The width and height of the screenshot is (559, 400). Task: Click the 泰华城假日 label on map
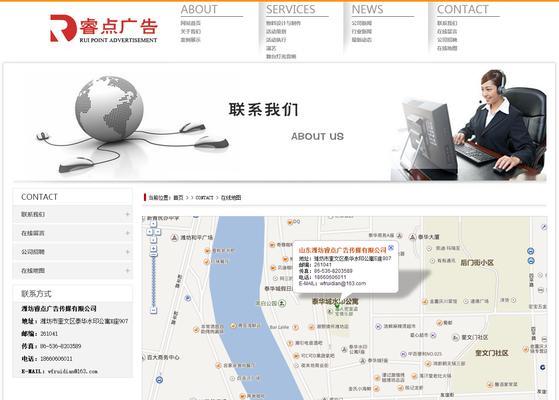(x=278, y=288)
